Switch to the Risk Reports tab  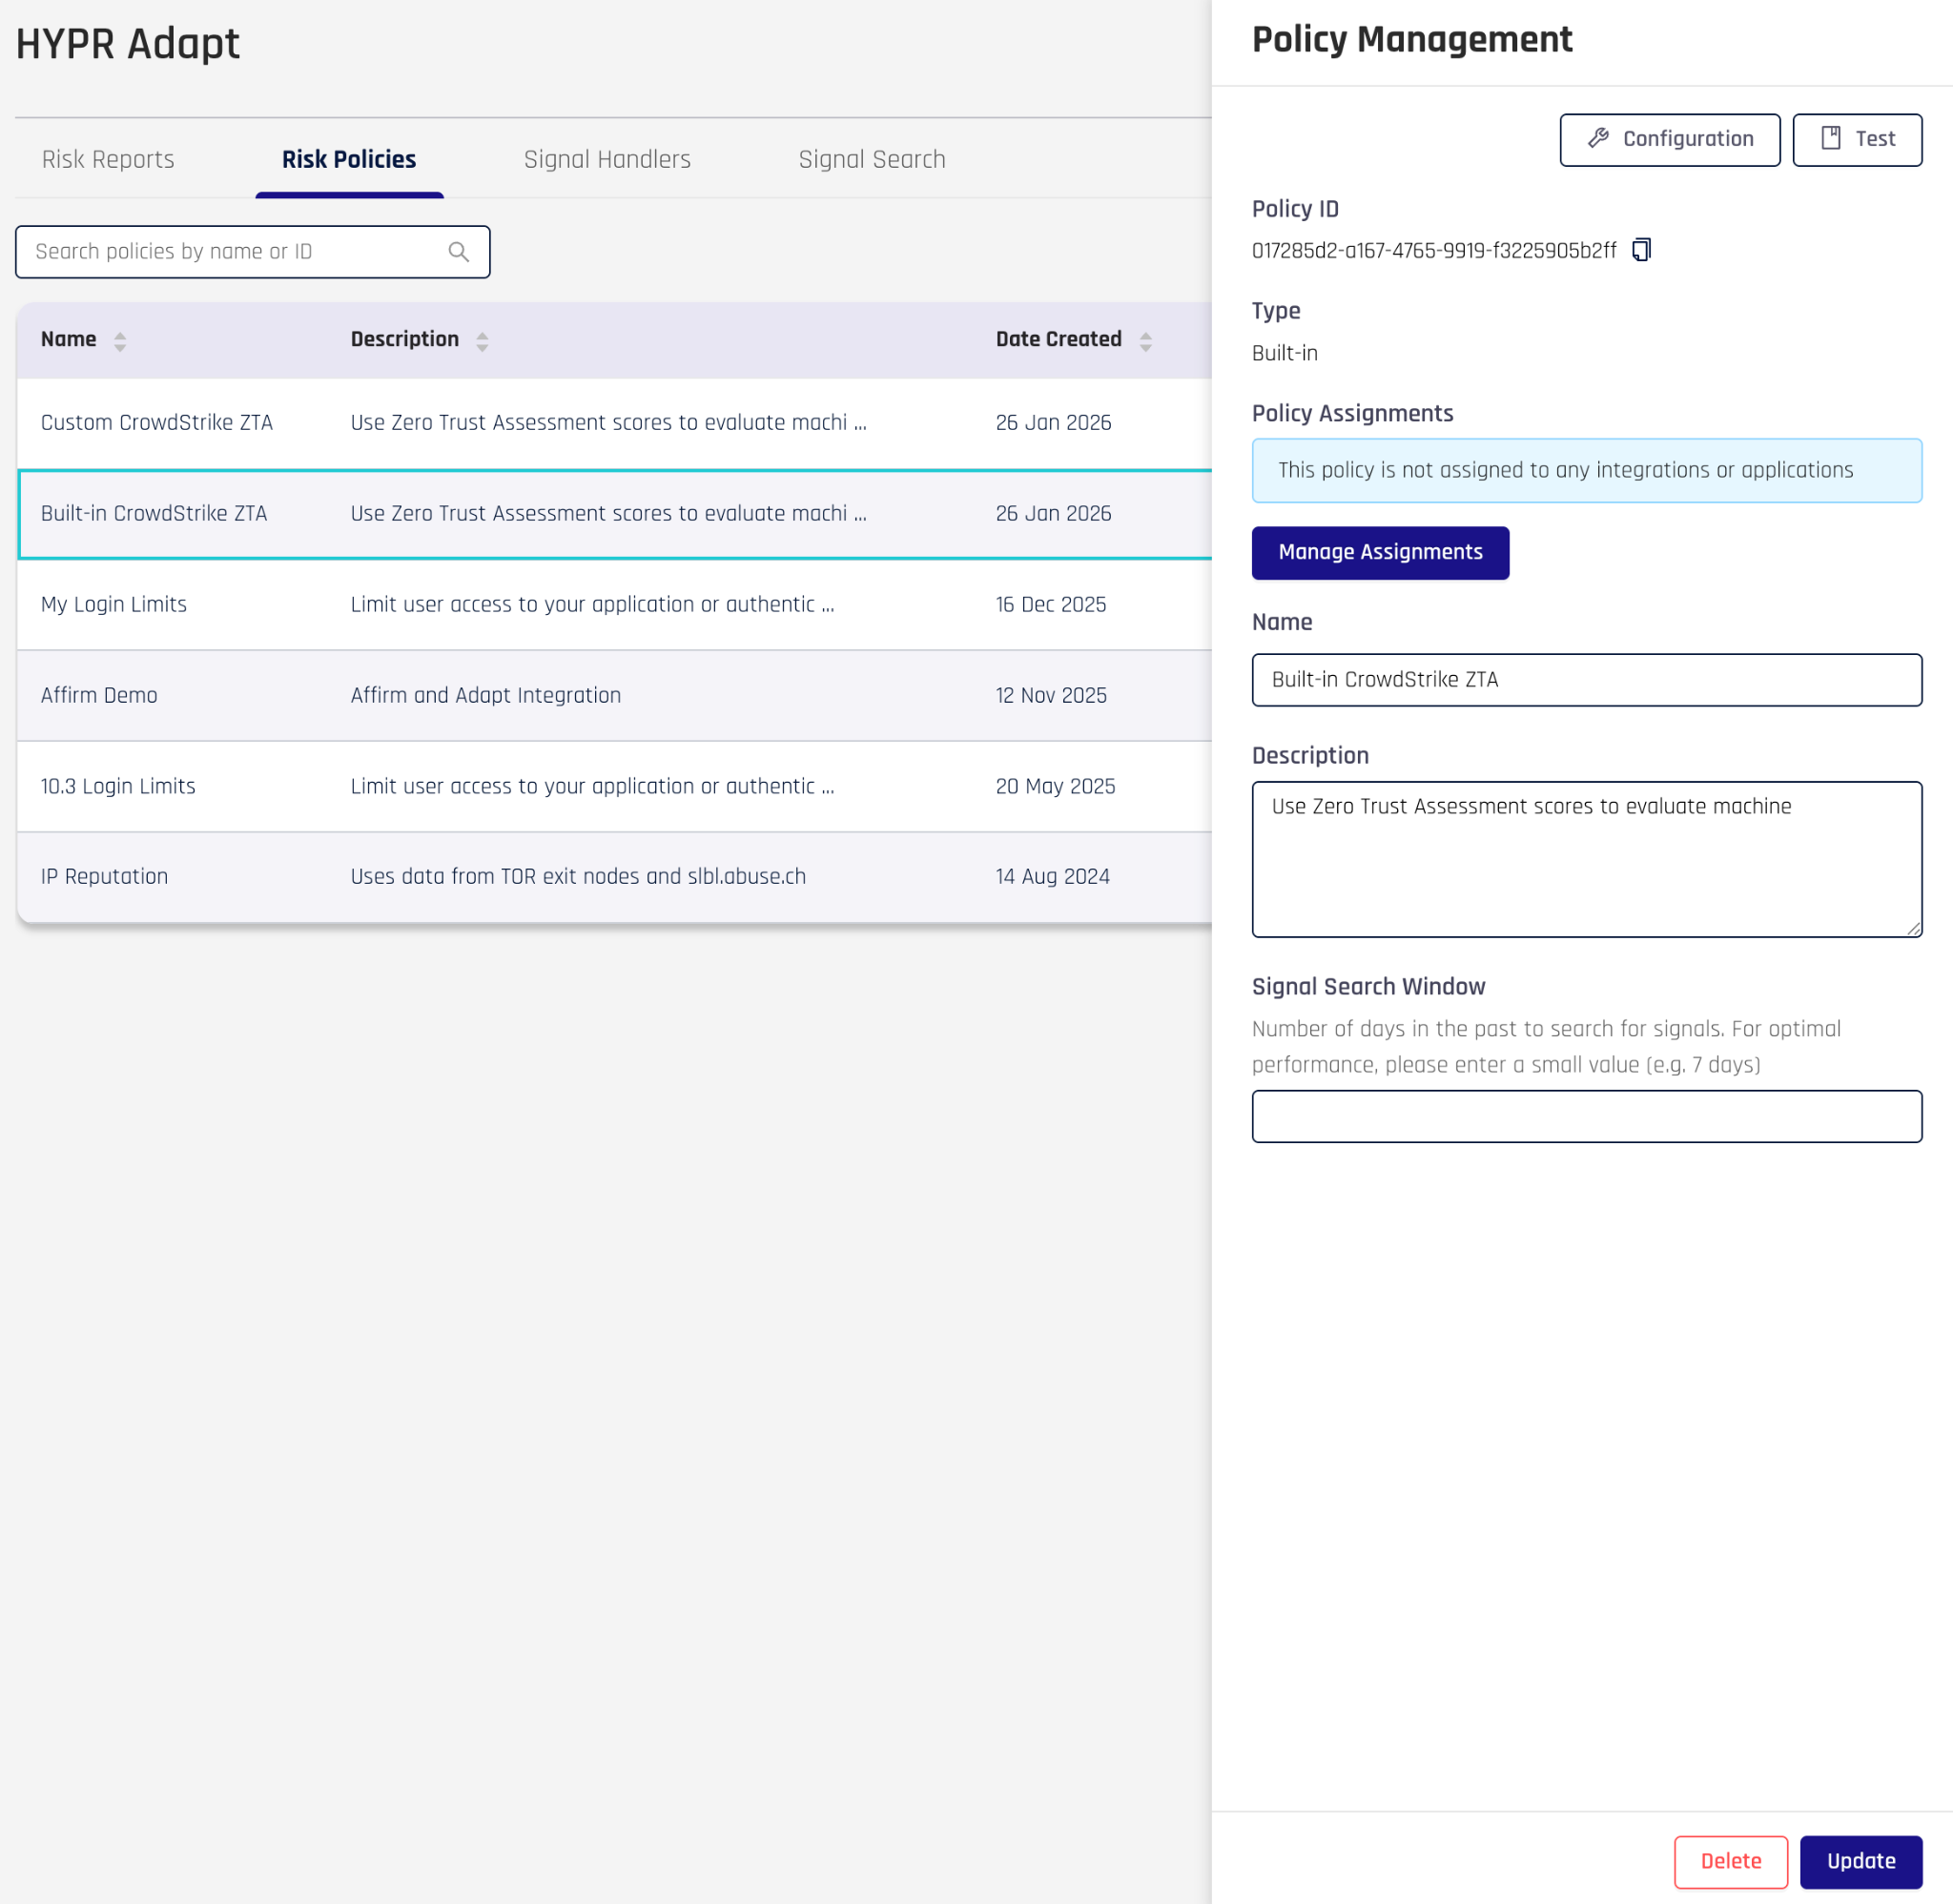[x=108, y=160]
